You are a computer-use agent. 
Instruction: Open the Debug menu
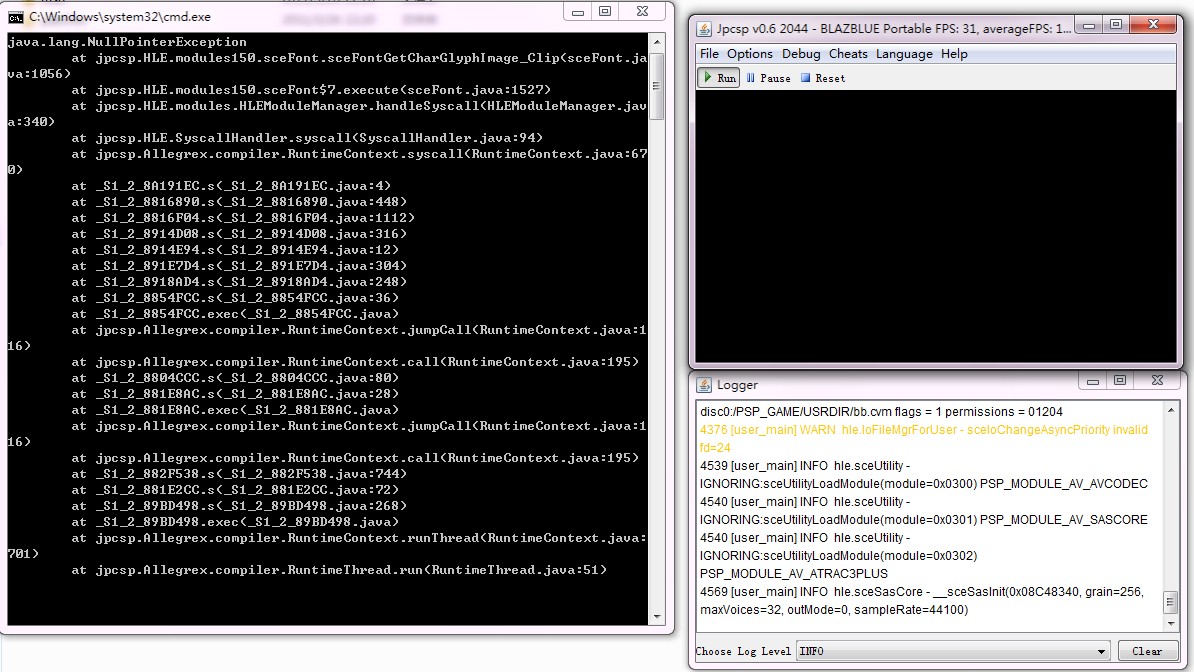point(801,54)
